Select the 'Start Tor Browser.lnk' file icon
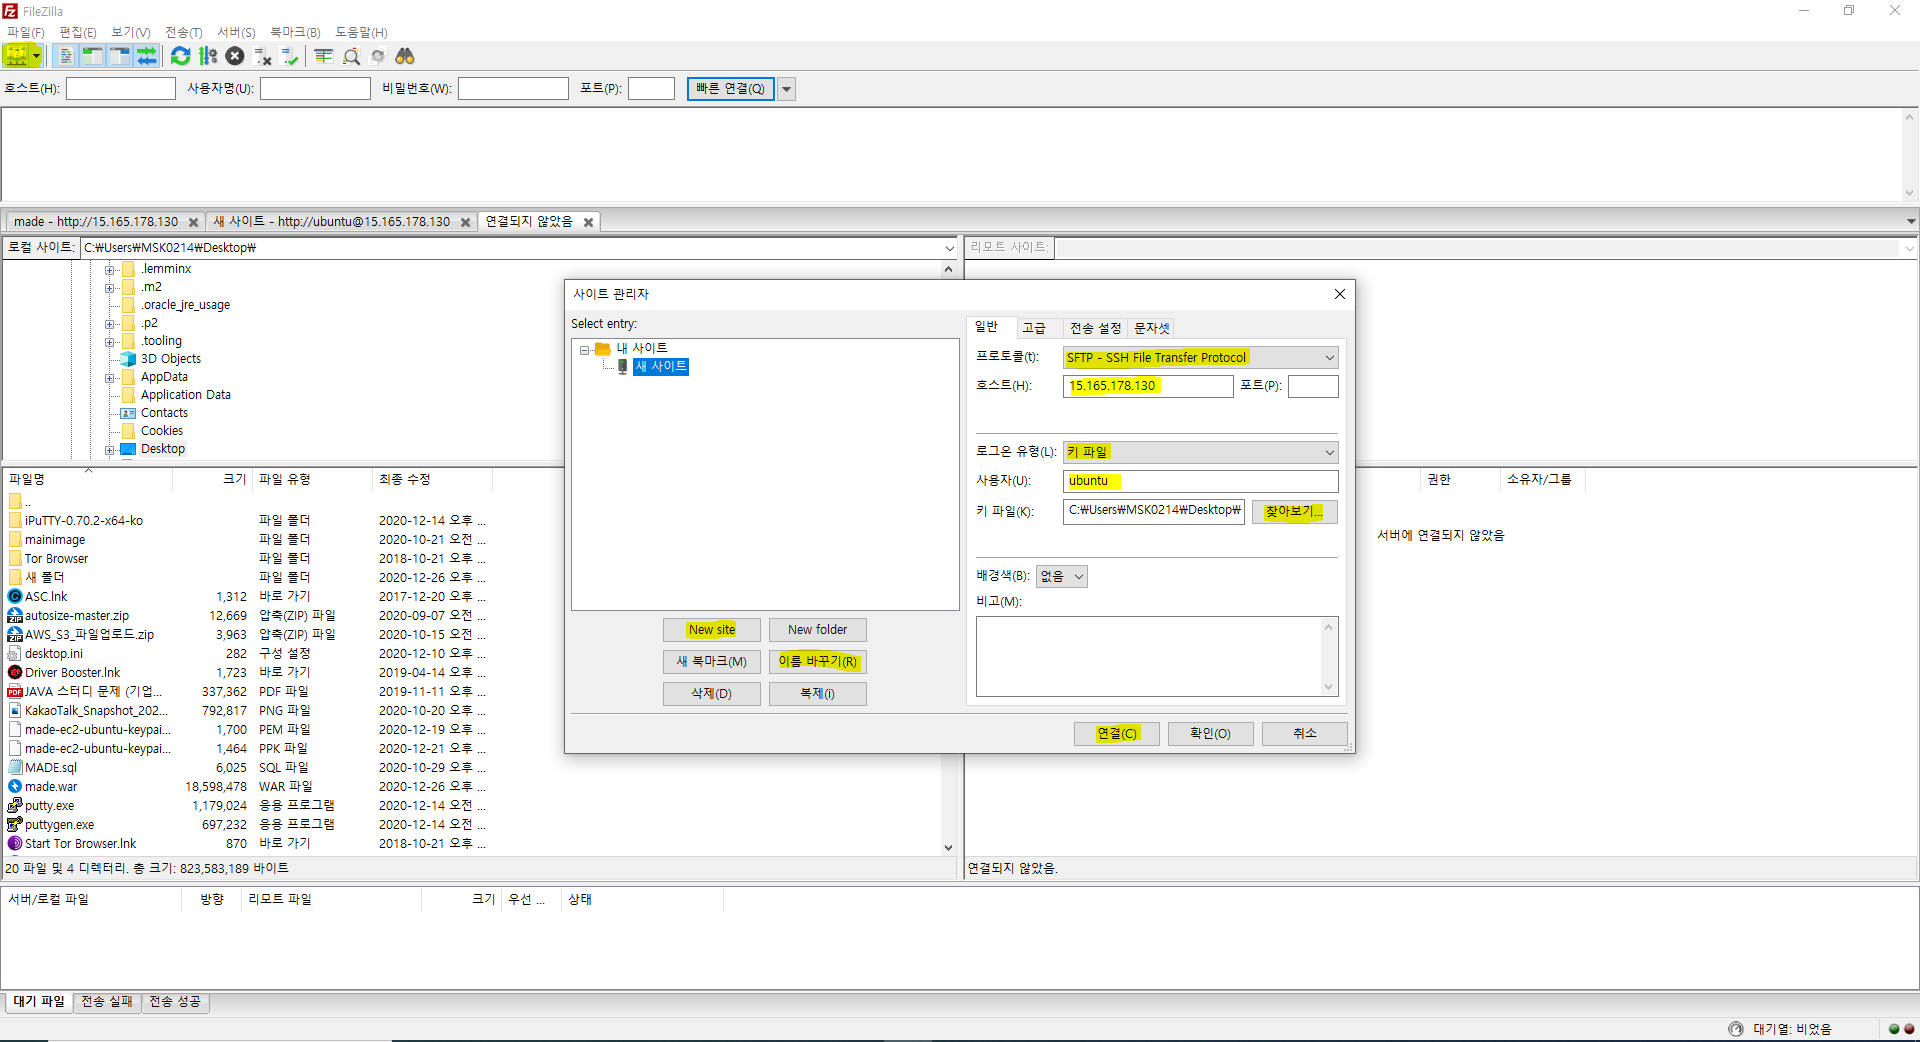The height and width of the screenshot is (1042, 1920). click(x=15, y=844)
